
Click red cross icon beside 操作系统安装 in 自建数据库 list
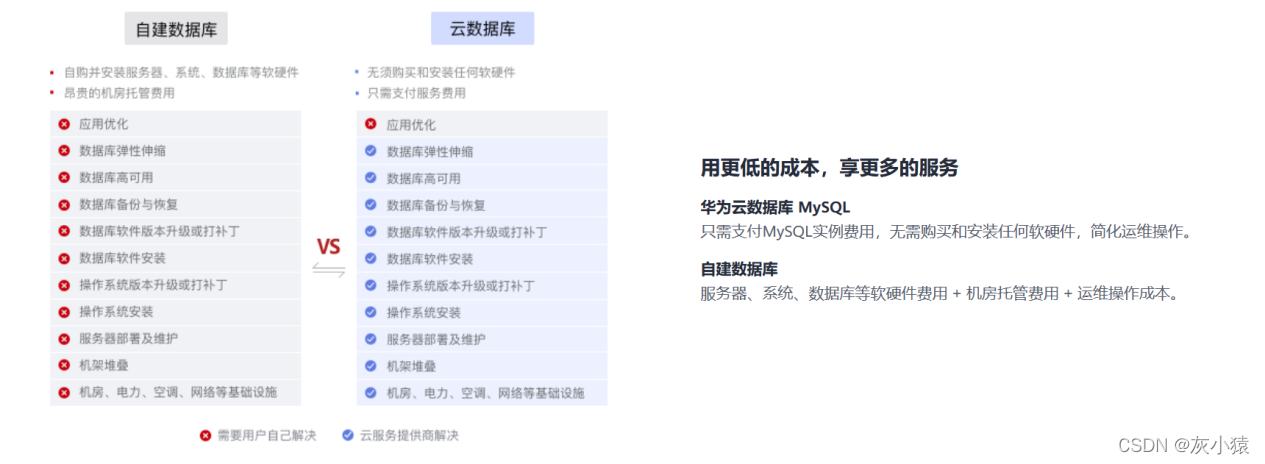[64, 311]
